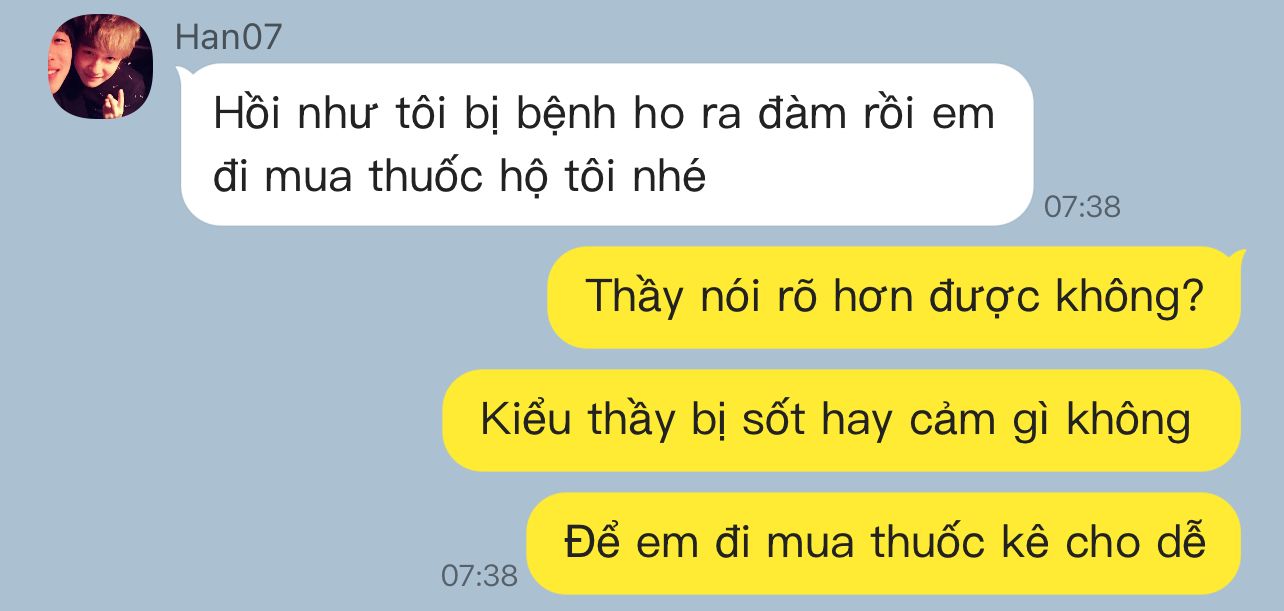Click the line 'đi mua thuốc hộ tôi nhé'
1284x611 pixels.
(460, 177)
